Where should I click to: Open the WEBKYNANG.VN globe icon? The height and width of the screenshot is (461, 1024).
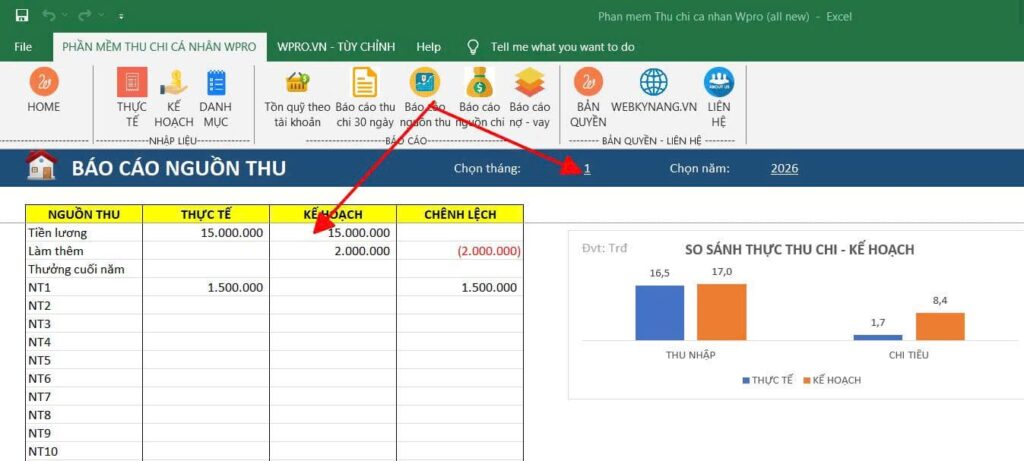click(654, 83)
